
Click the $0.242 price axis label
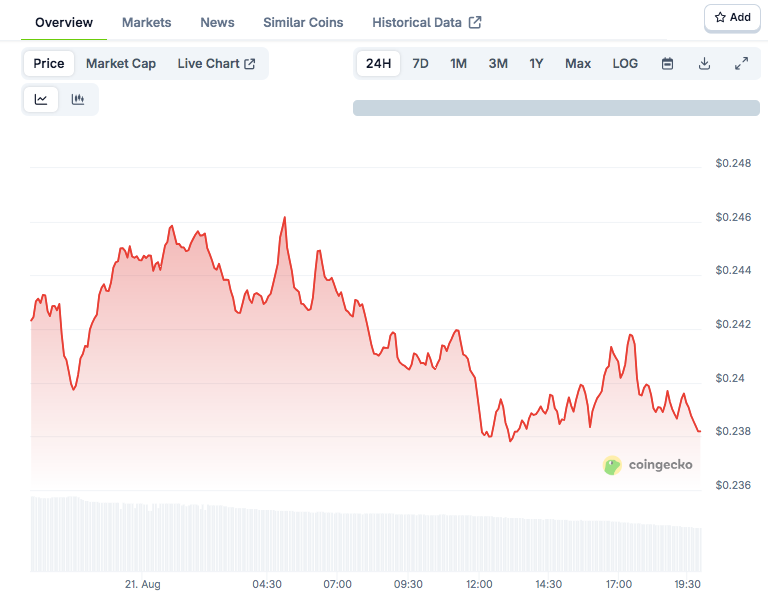tap(733, 324)
